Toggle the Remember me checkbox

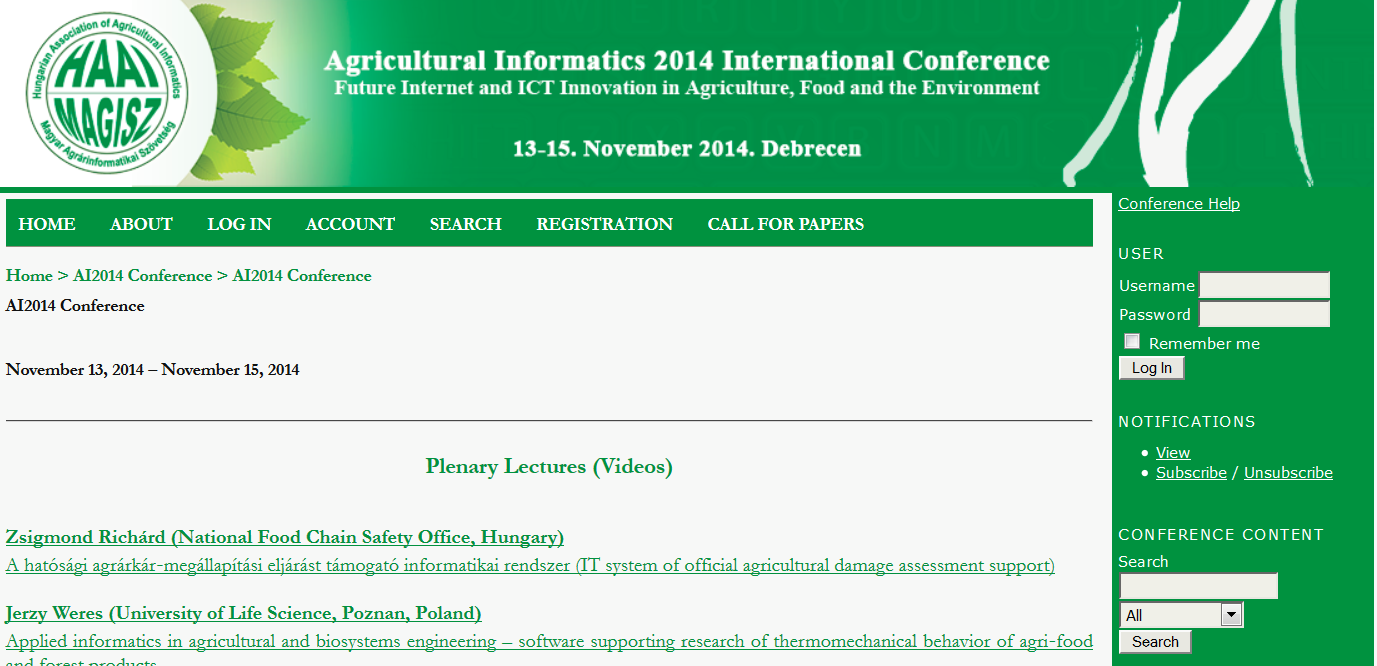pos(1132,342)
